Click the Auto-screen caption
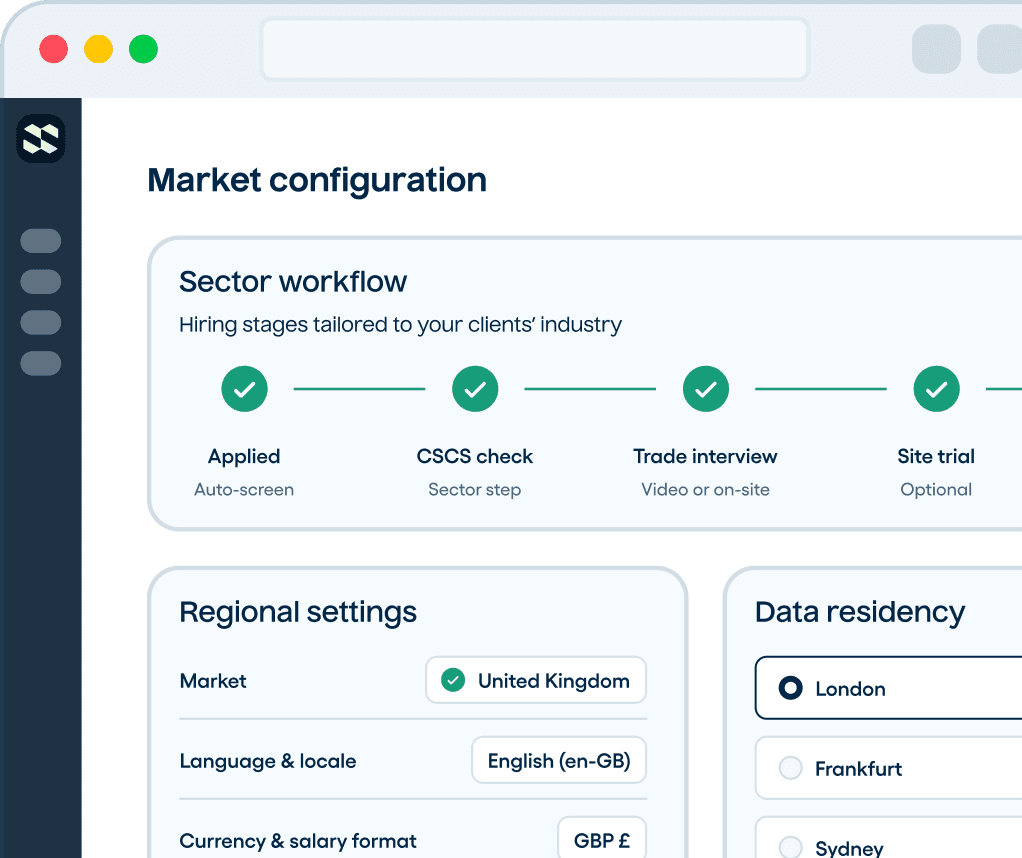This screenshot has width=1022, height=858. click(244, 490)
